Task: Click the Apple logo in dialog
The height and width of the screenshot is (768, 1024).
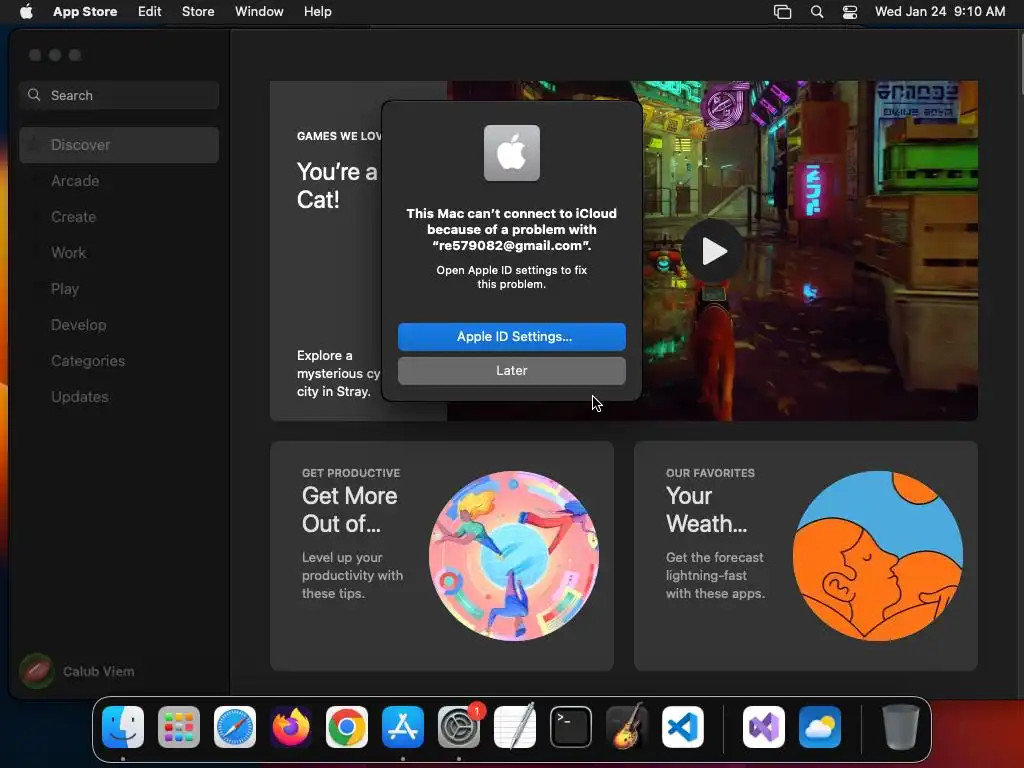Action: [511, 153]
